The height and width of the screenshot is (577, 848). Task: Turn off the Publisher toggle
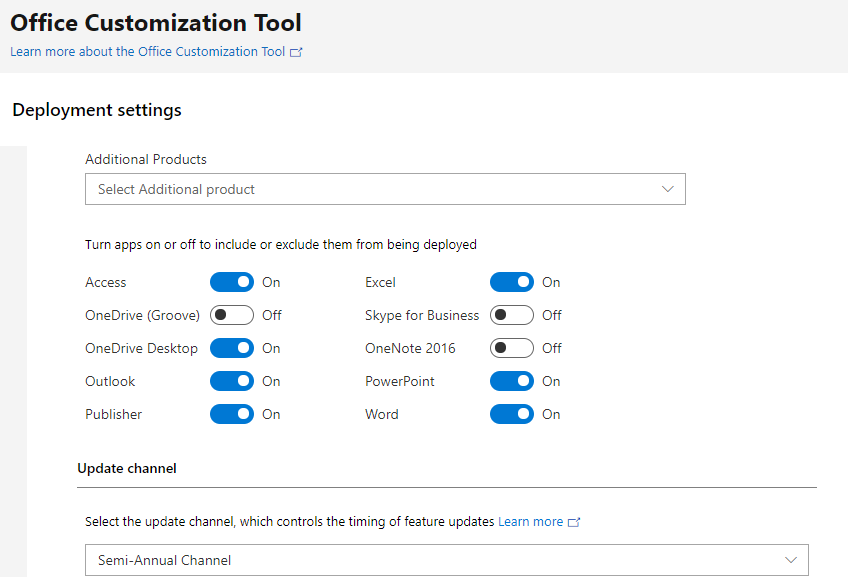click(231, 414)
